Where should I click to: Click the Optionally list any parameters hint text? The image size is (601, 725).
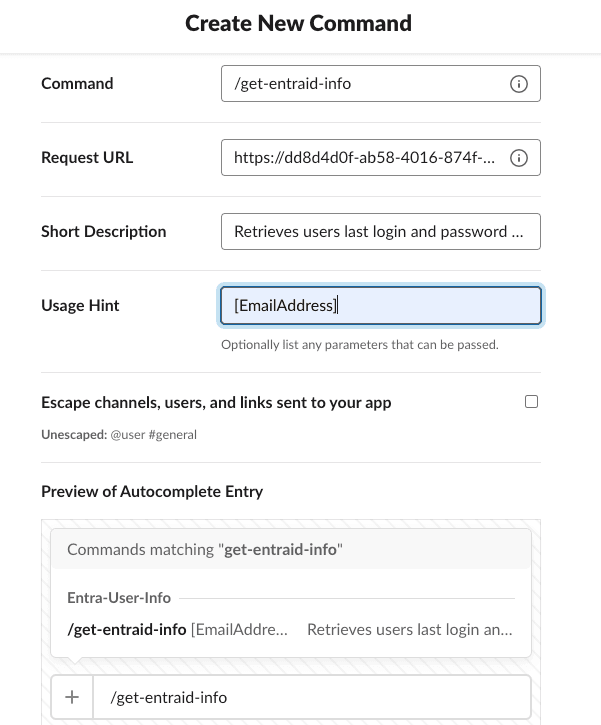click(x=360, y=345)
